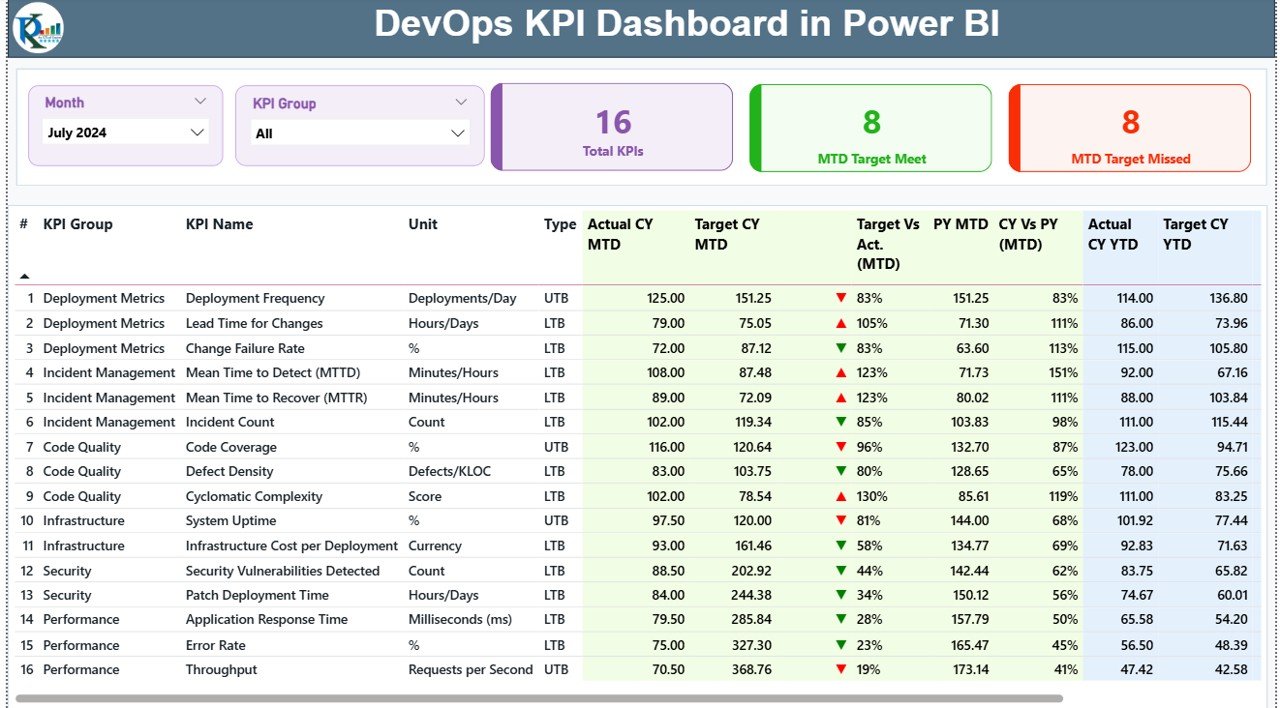1280x708 pixels.
Task: Click the red down arrow for Deployment Frequency
Action: (841, 298)
